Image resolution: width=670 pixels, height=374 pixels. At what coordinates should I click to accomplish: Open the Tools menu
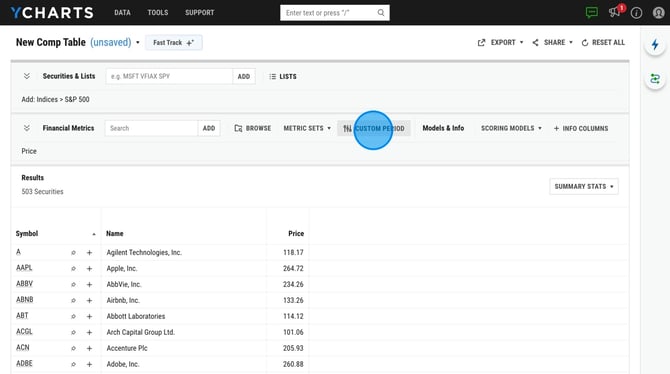click(x=158, y=13)
